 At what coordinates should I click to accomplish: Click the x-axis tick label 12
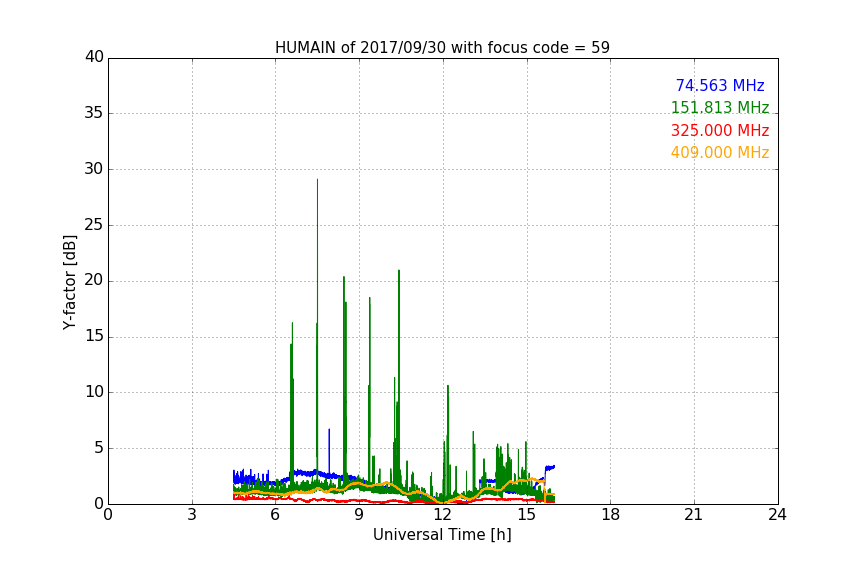pos(442,515)
